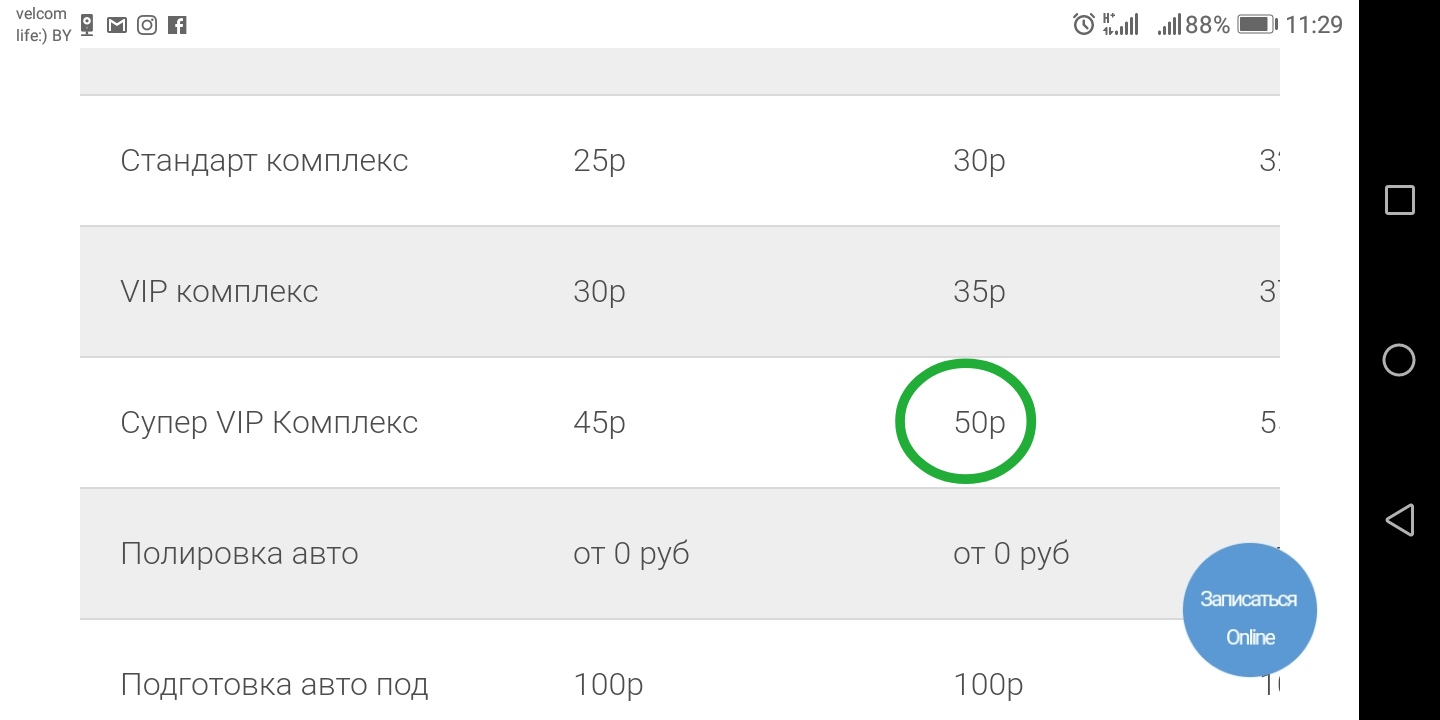Tap the 25р price for Стандарт комплекс
1440x720 pixels.
(599, 161)
